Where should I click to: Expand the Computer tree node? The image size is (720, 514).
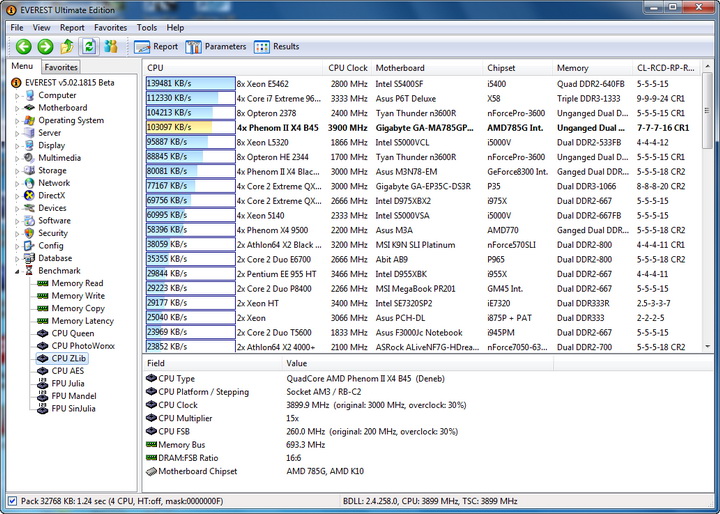(x=17, y=96)
